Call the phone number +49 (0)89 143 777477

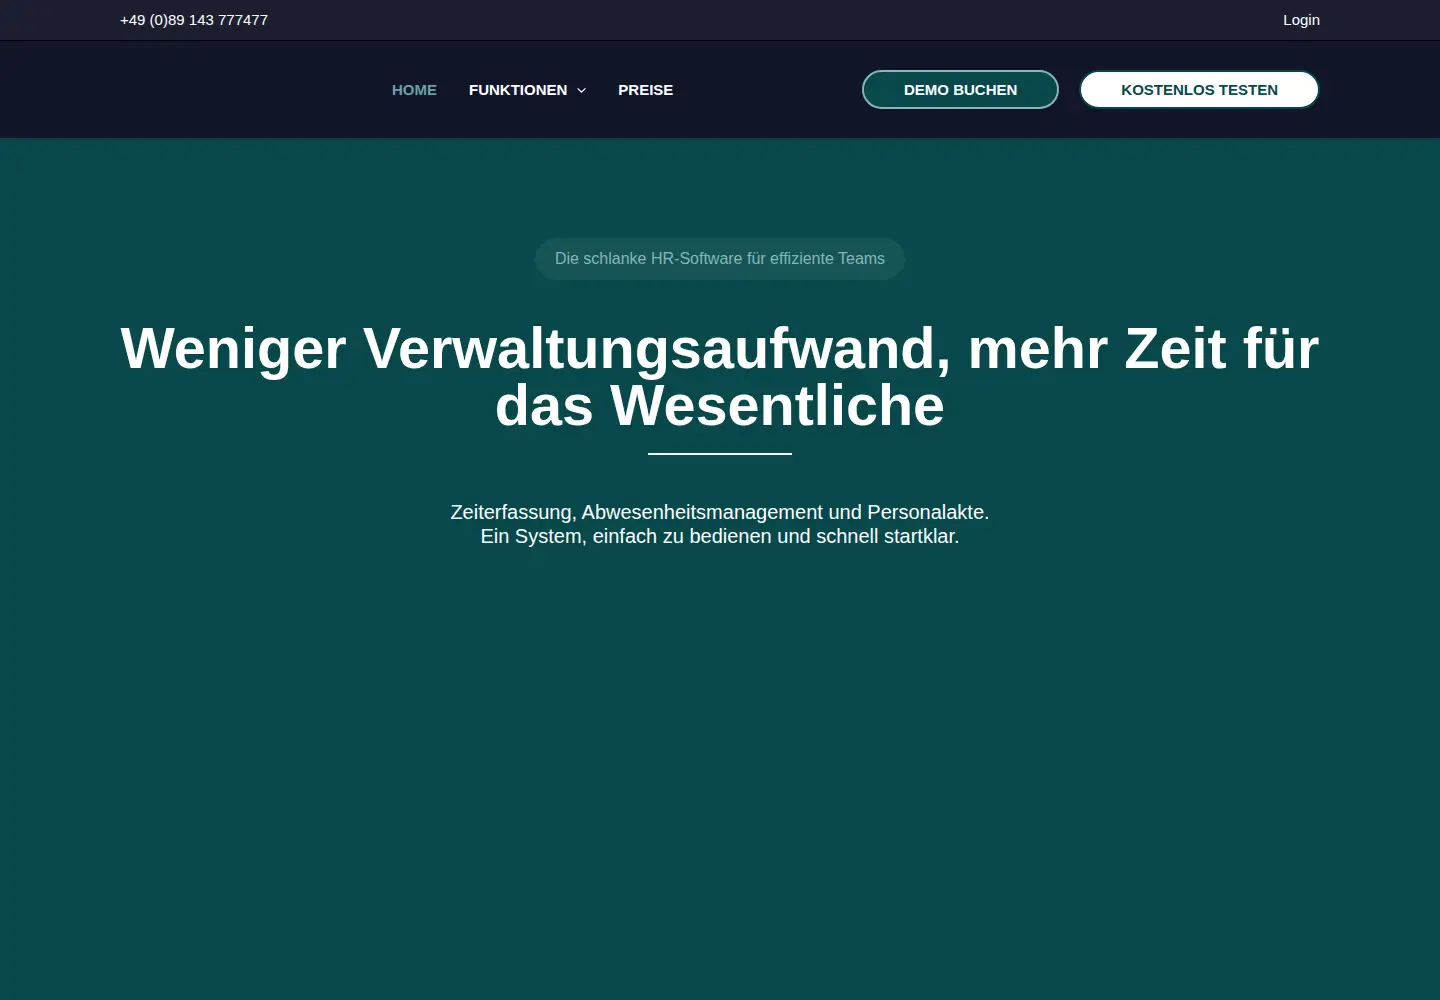(x=194, y=20)
